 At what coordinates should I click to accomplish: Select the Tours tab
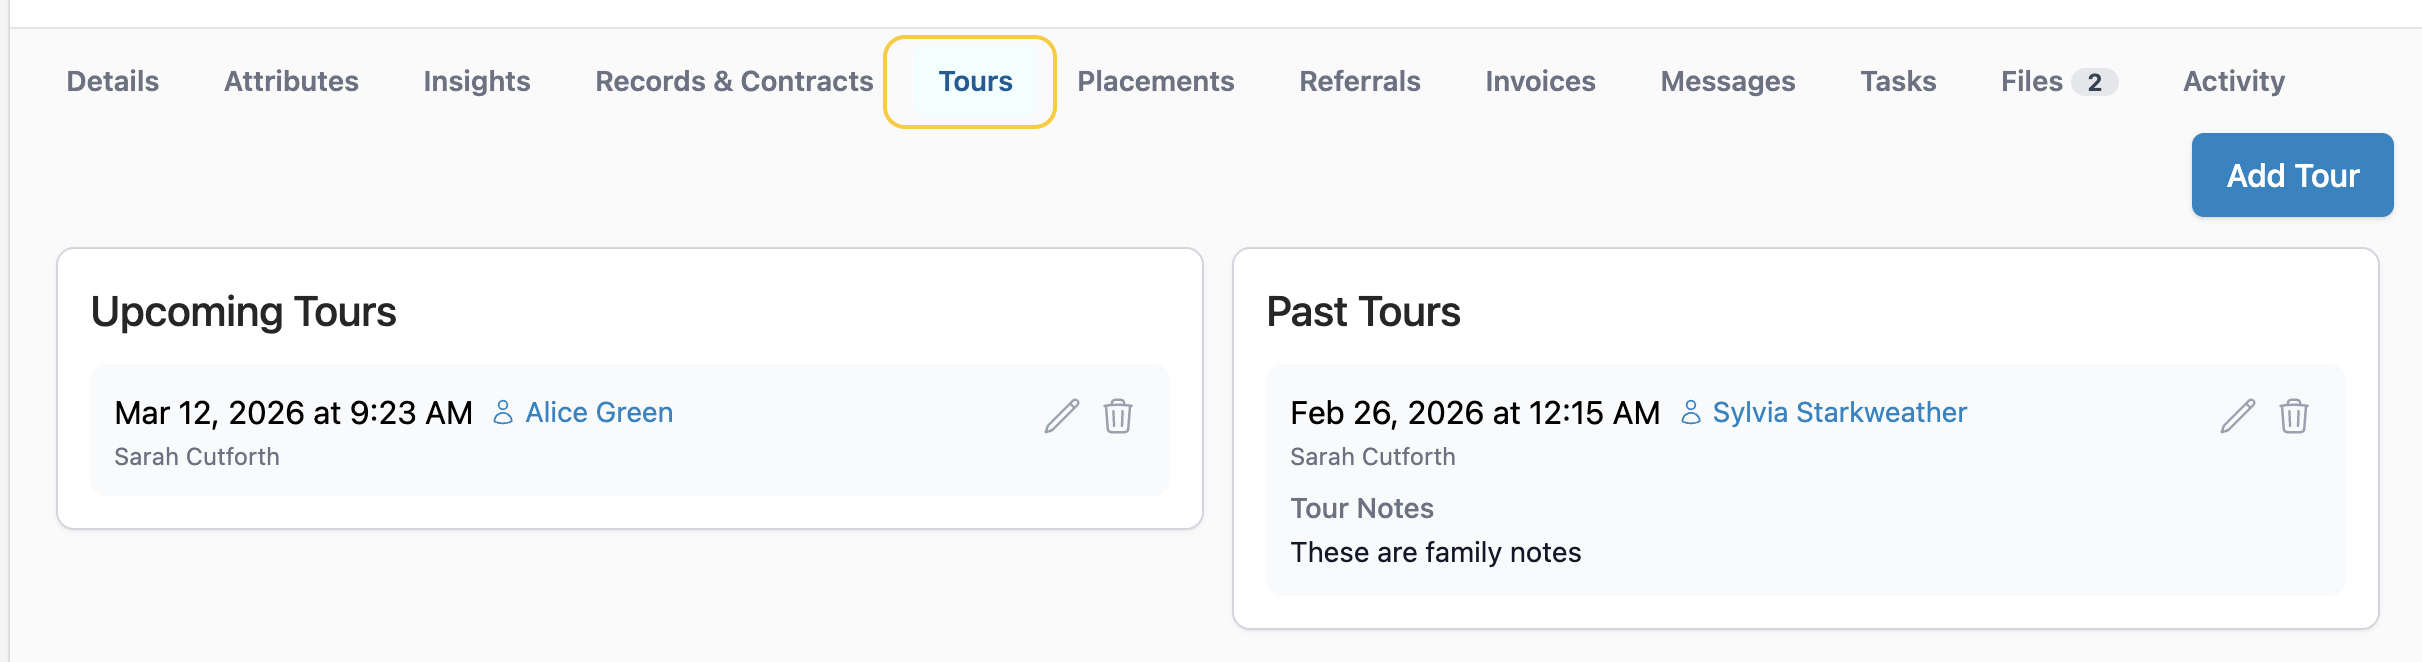[975, 82]
